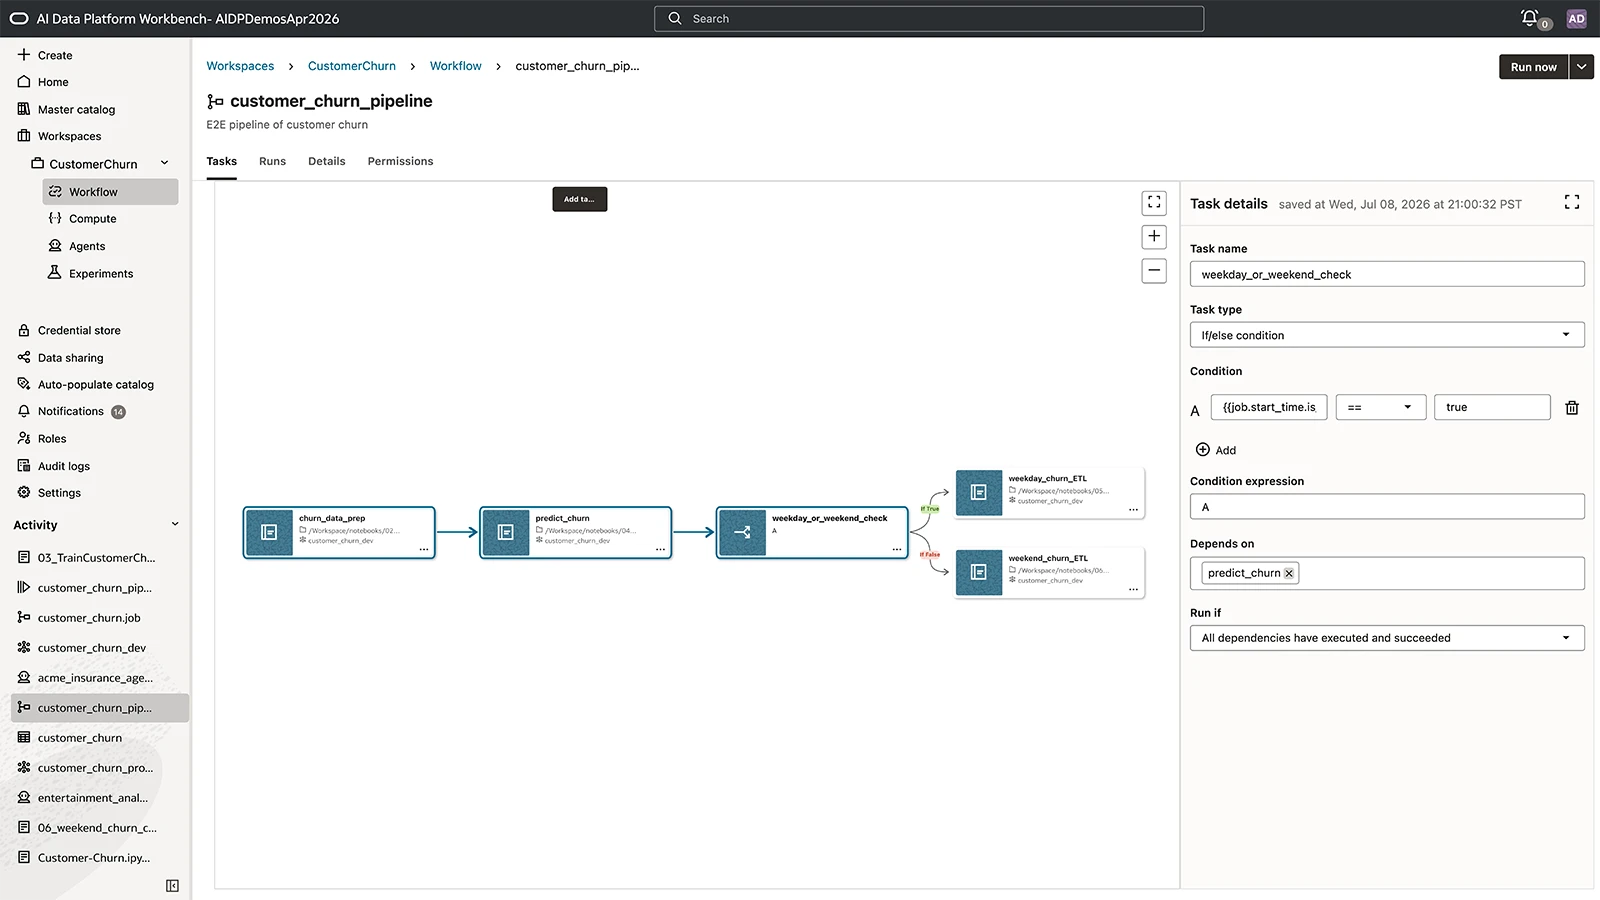Viewport: 1600px width, 900px height.
Task: Remove predict_churn dependency chip
Action: (x=1289, y=573)
